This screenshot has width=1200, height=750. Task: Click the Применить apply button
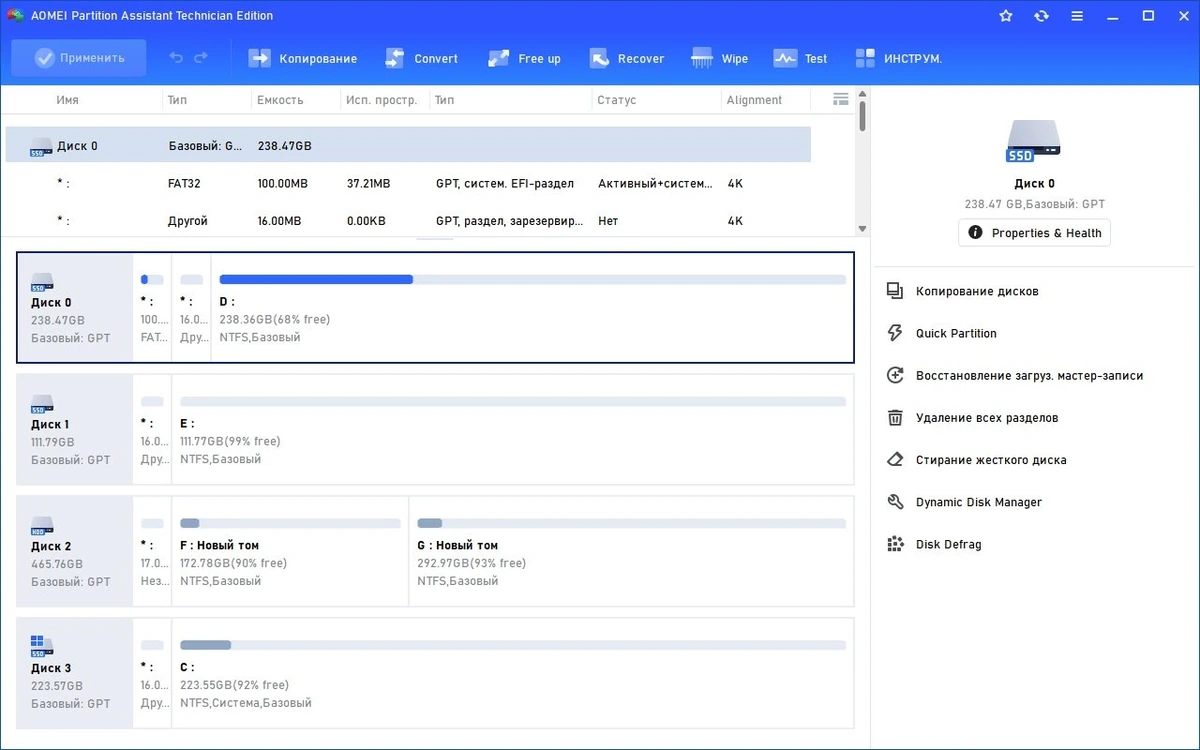pyautogui.click(x=79, y=58)
